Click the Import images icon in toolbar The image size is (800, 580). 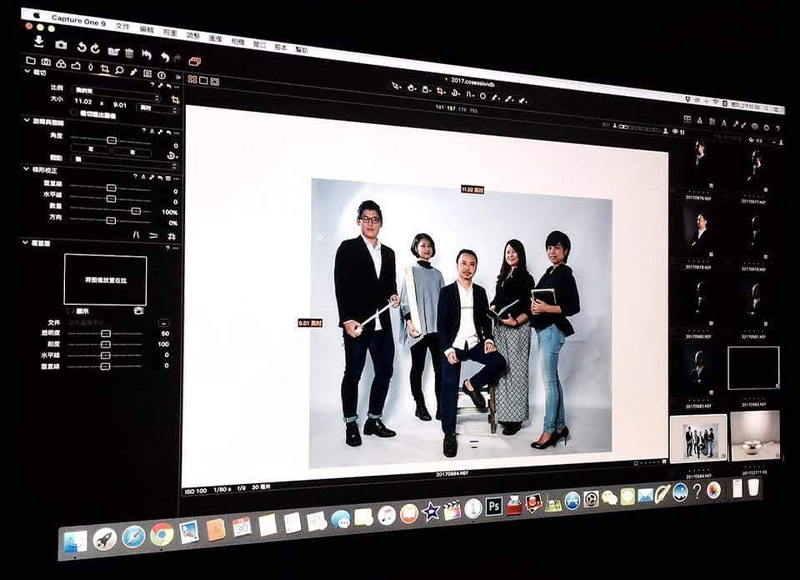point(38,41)
